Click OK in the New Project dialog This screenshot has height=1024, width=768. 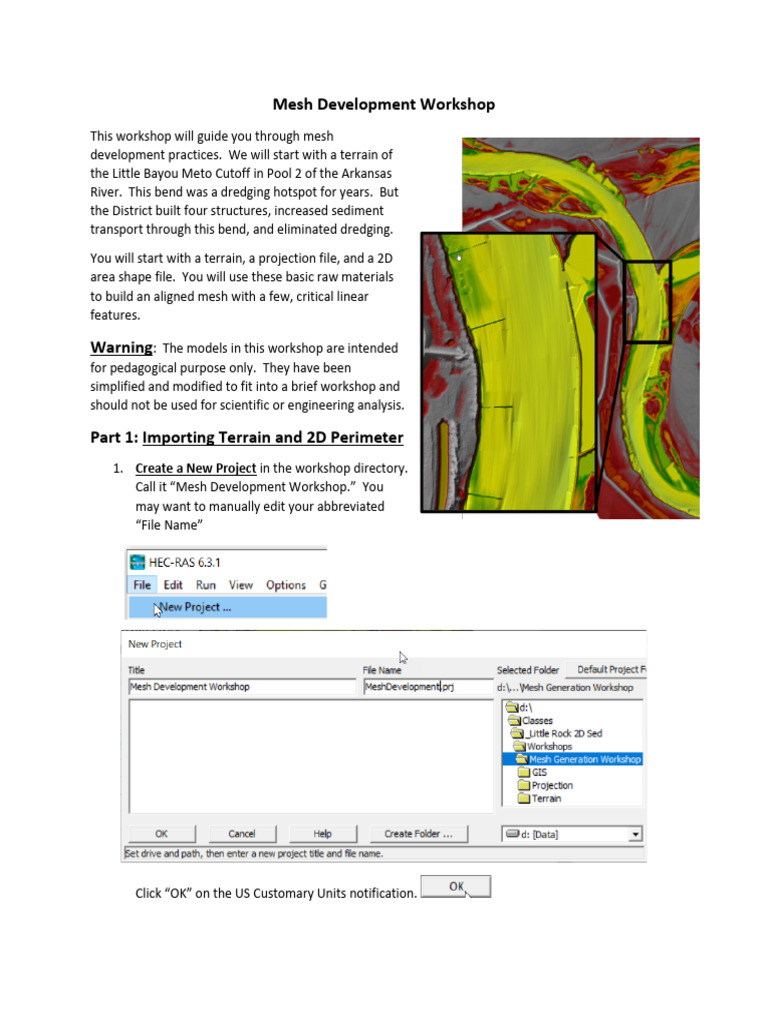(162, 834)
